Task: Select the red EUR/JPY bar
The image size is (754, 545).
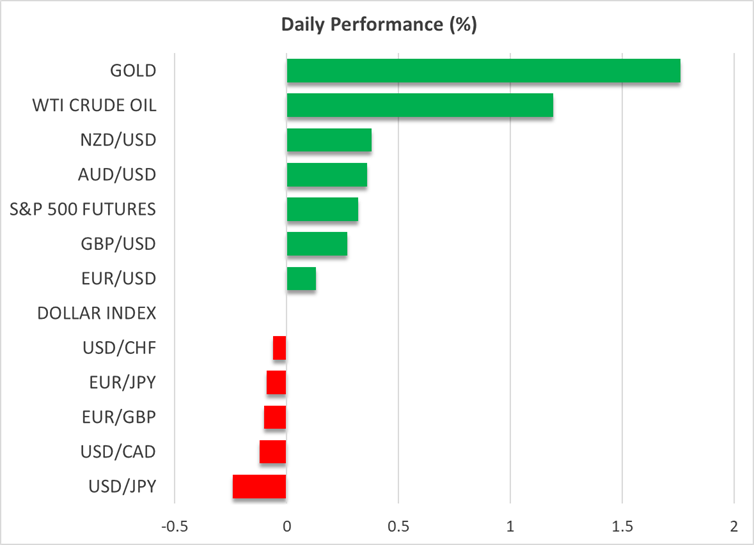Action: point(276,383)
